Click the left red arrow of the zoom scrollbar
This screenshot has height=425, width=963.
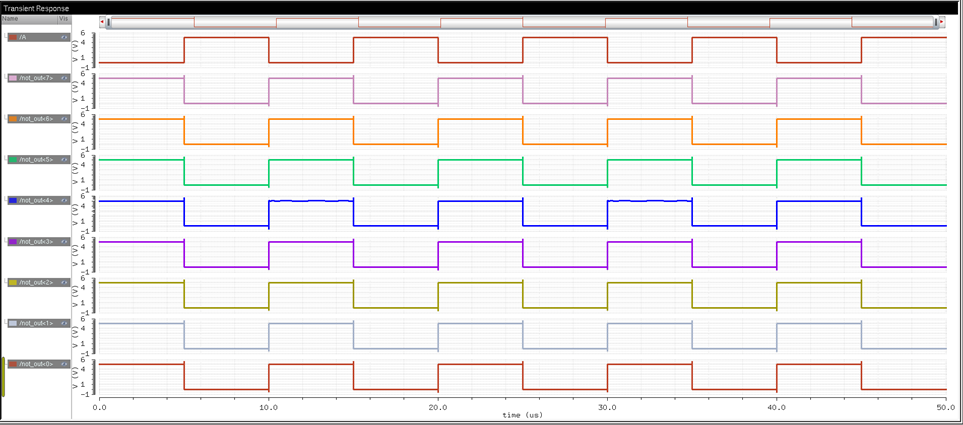click(x=103, y=23)
